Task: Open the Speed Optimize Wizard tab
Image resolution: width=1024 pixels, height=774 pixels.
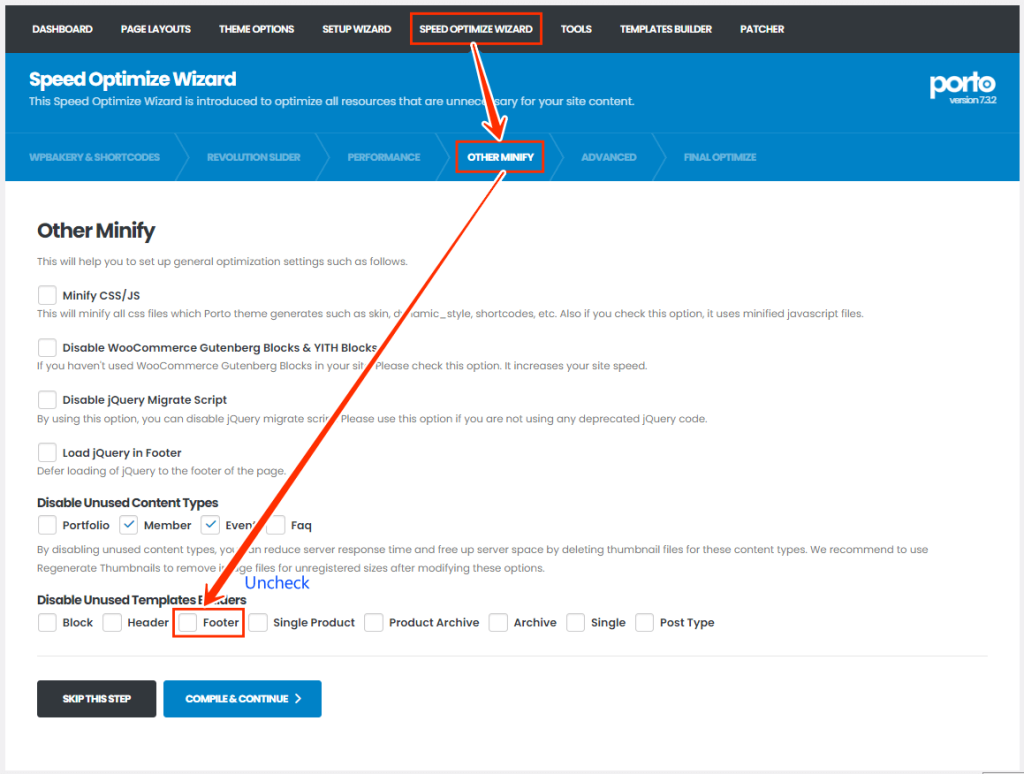Action: tap(475, 29)
